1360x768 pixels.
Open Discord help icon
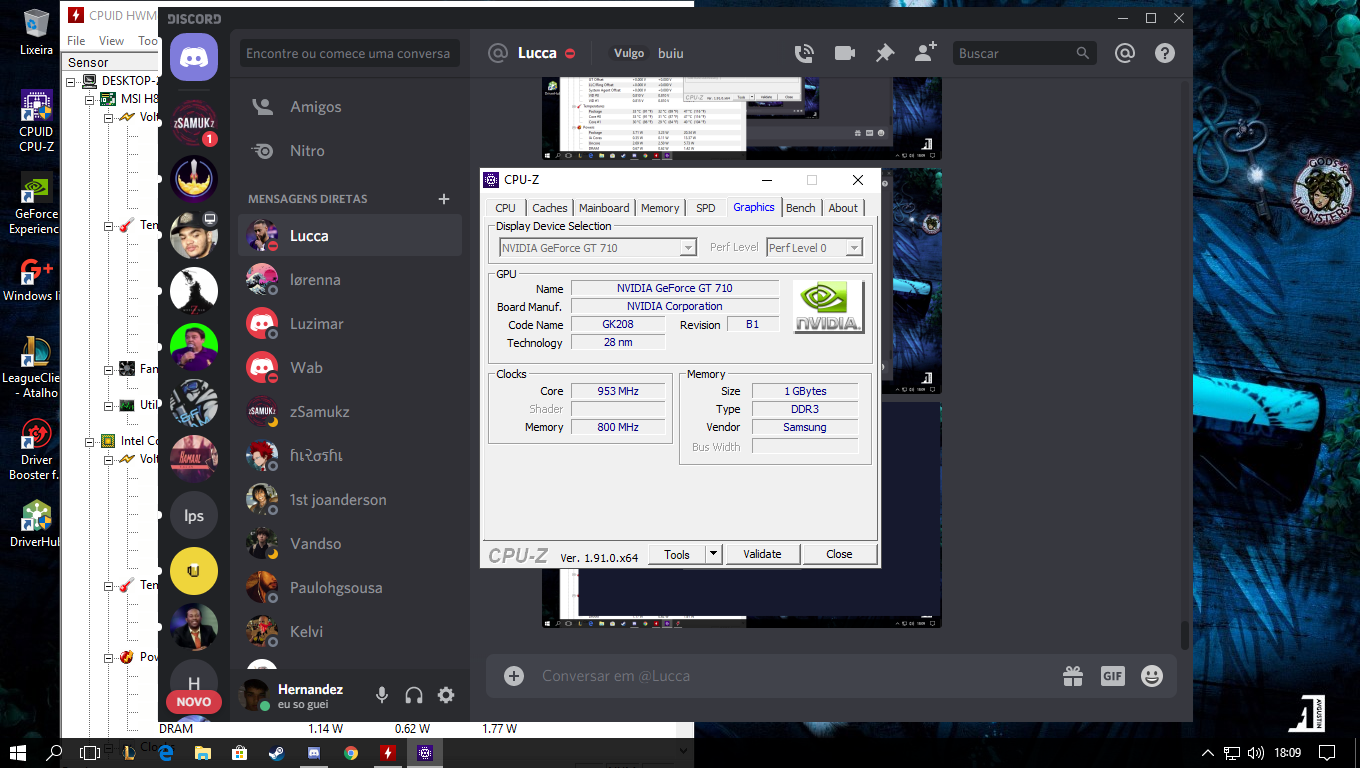point(1165,54)
